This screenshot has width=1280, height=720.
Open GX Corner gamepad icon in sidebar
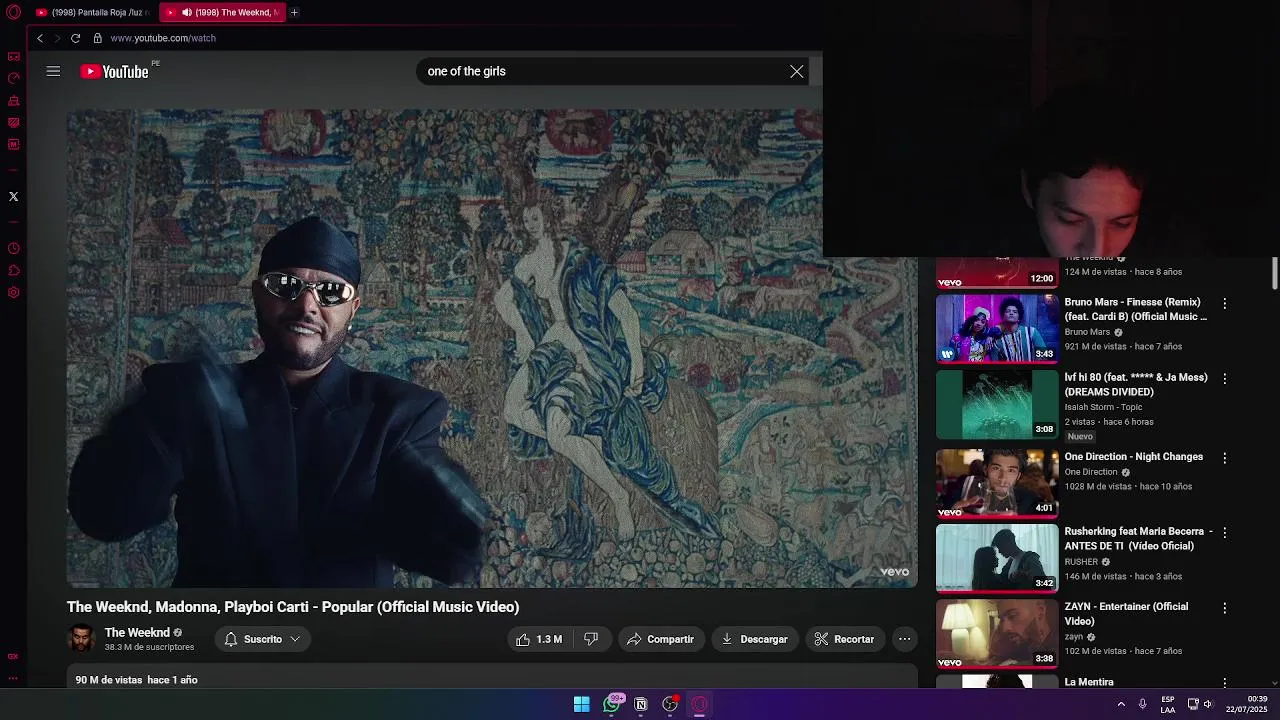coord(14,56)
